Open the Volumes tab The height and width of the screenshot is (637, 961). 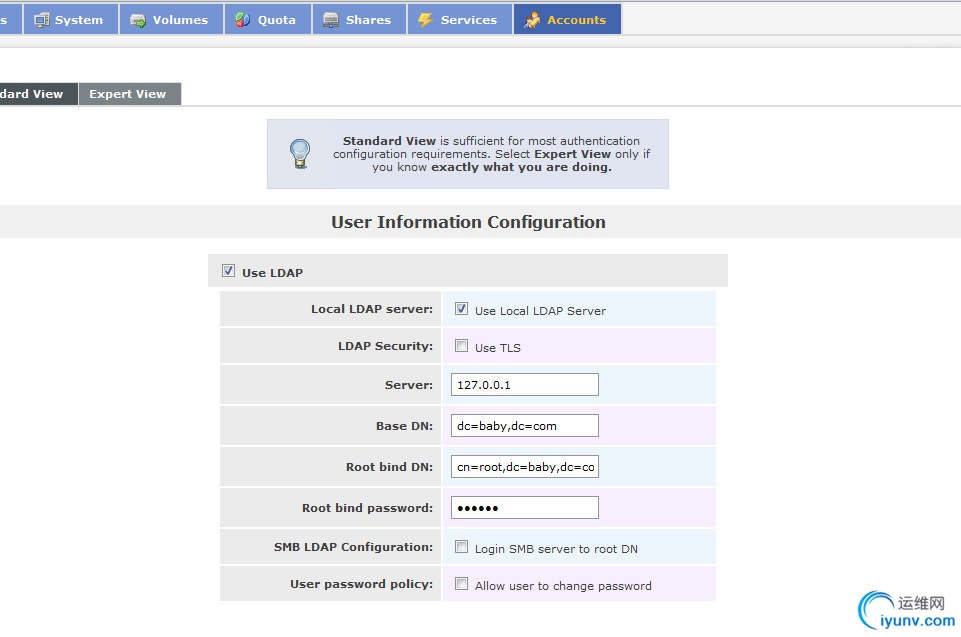pos(180,20)
